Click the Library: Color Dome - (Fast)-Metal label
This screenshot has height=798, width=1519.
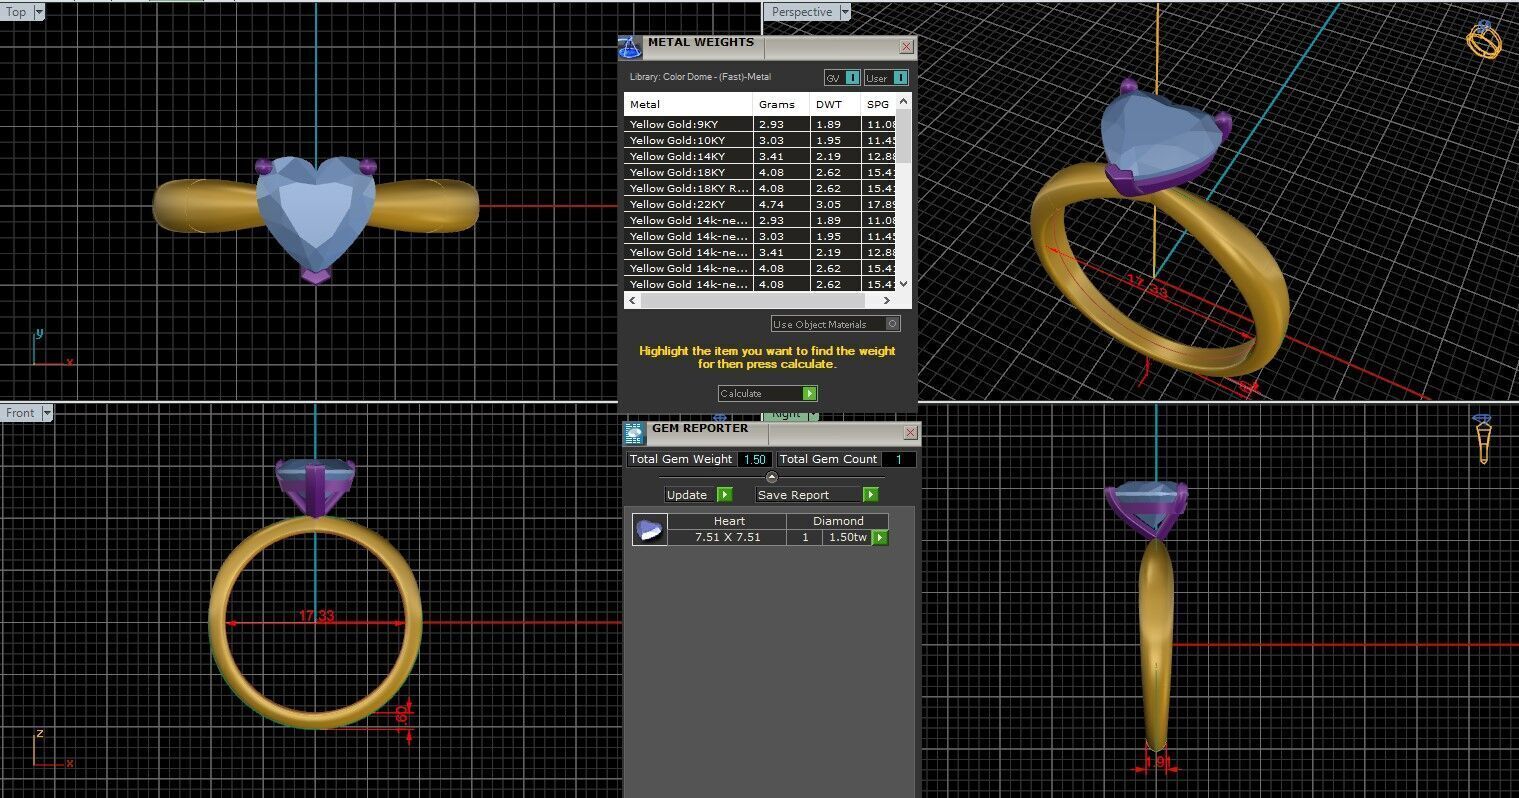[700, 77]
